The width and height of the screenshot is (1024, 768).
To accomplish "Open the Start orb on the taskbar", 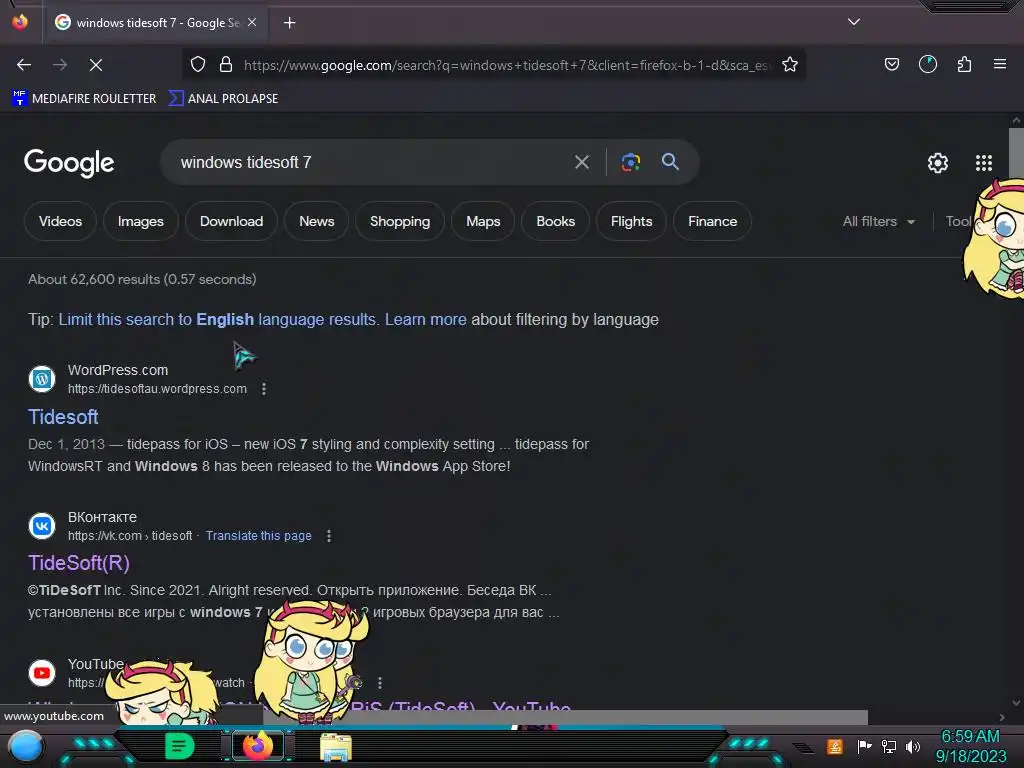I will (25, 747).
